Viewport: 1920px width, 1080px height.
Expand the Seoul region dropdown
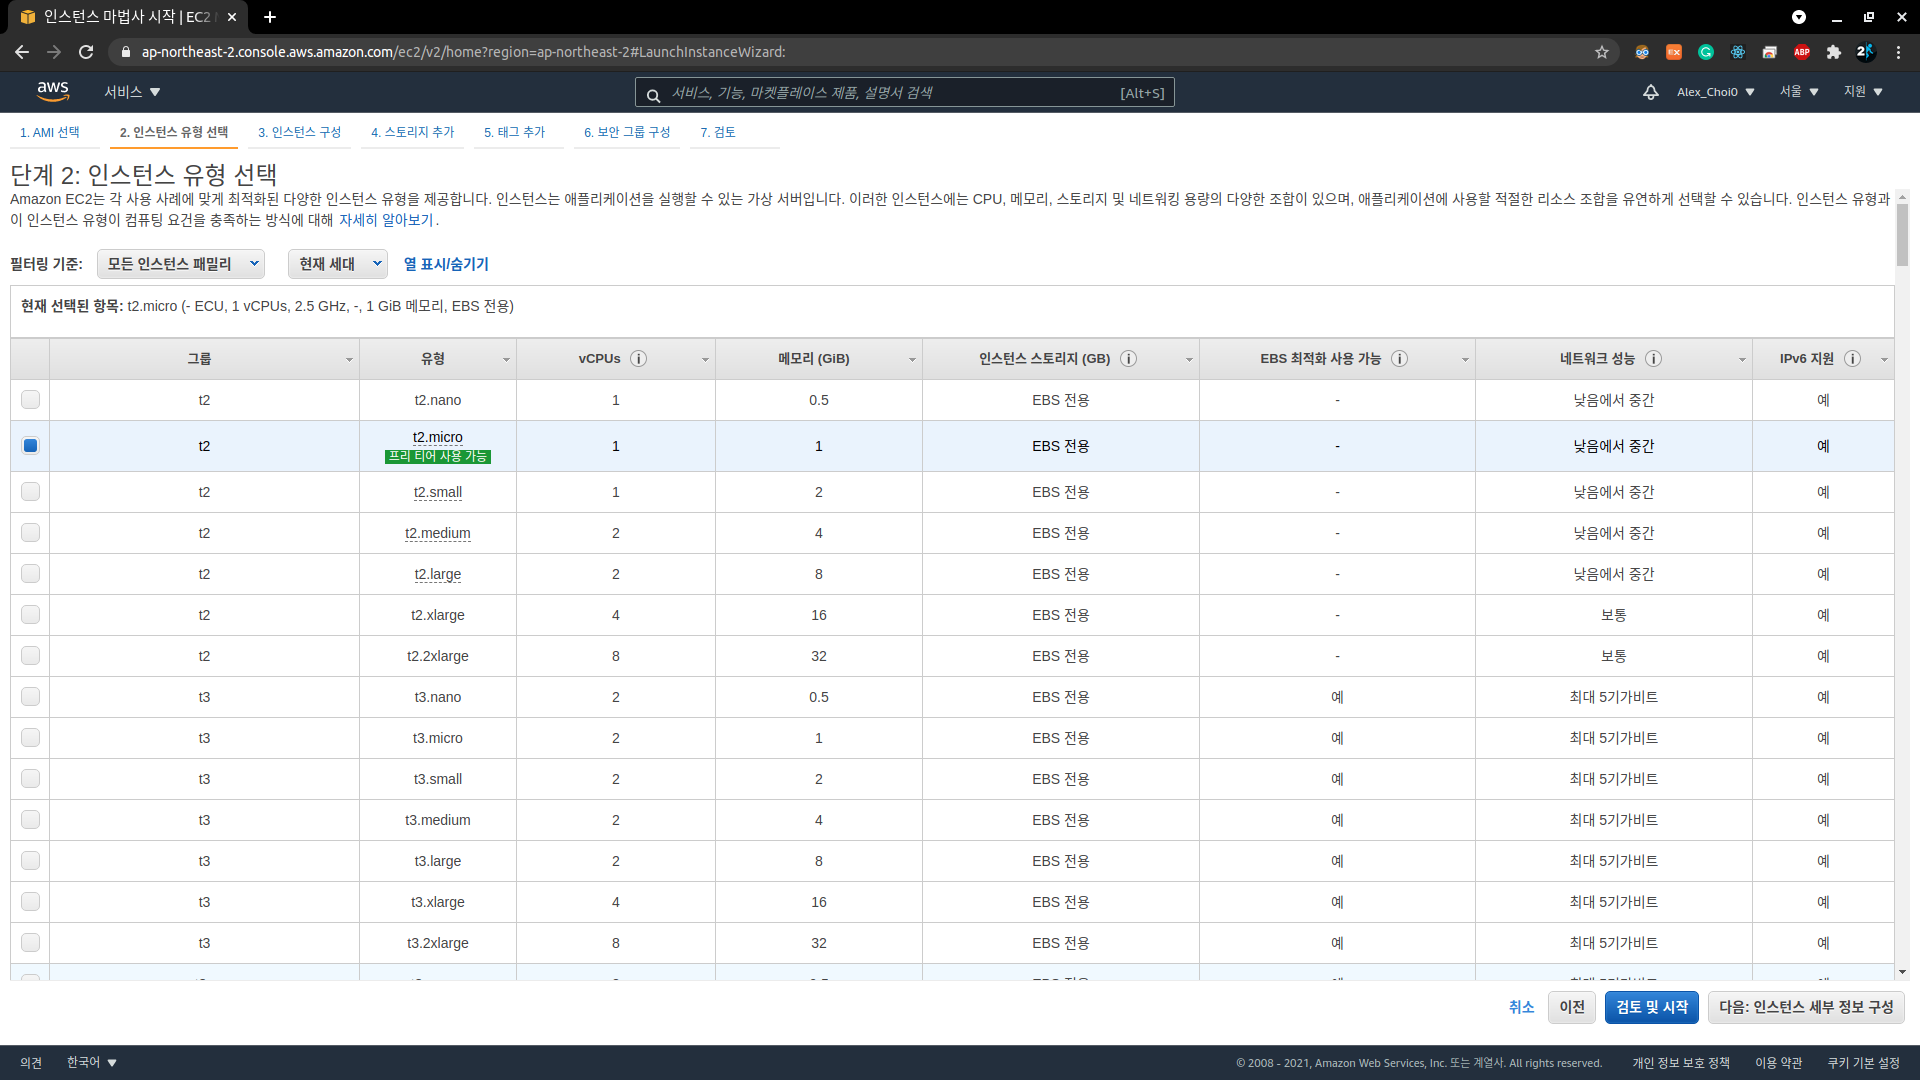1798,92
